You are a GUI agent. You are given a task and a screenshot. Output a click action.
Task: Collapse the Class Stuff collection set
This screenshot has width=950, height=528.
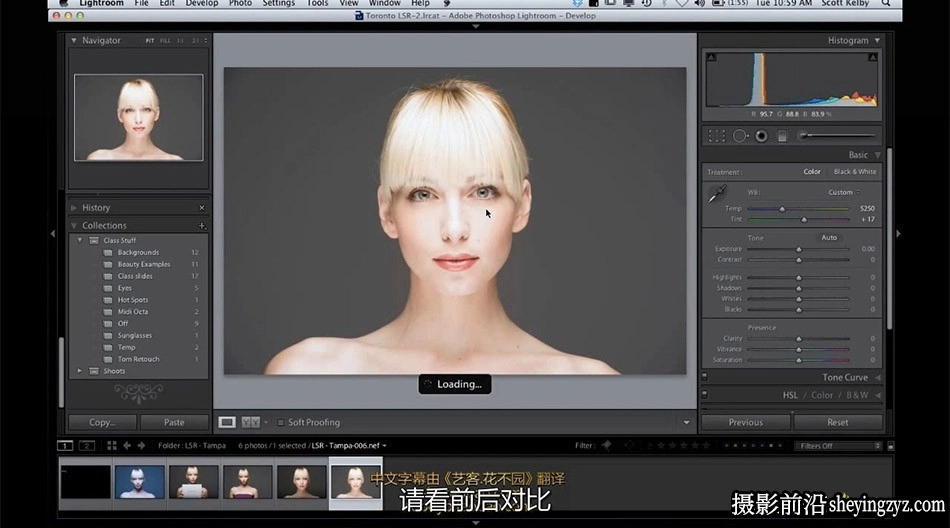[x=79, y=240]
